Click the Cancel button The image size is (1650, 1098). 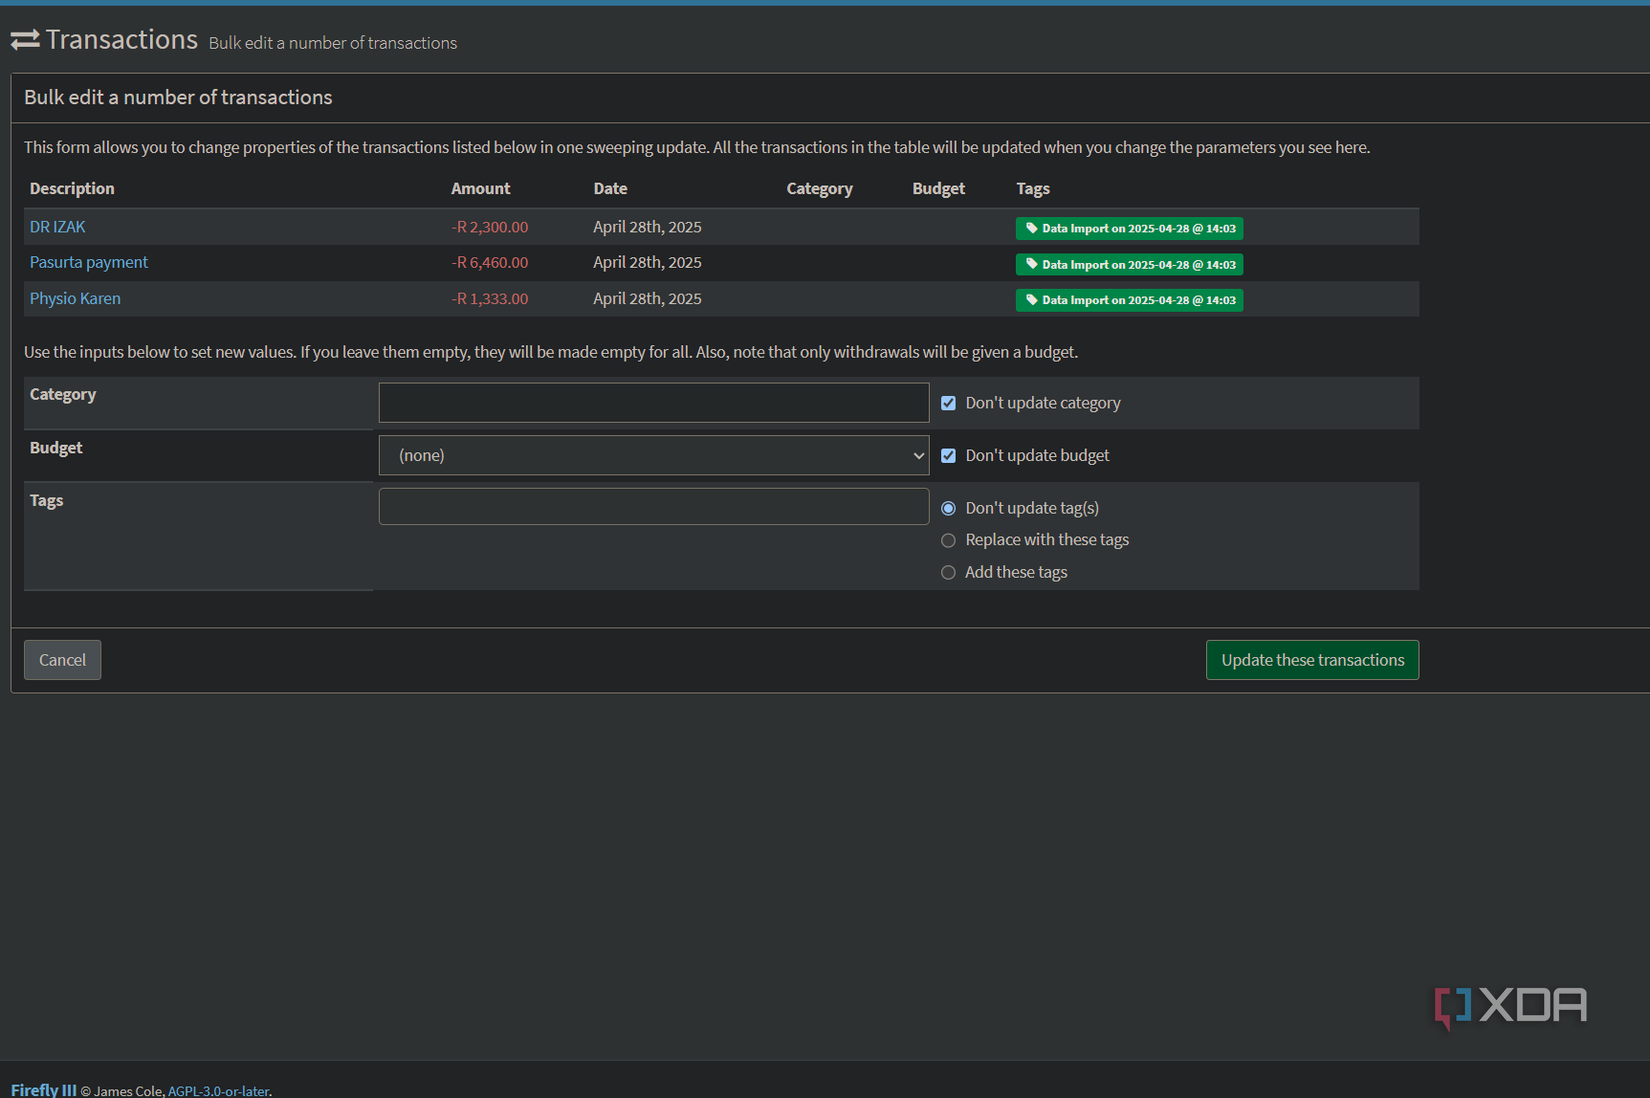[x=62, y=660]
